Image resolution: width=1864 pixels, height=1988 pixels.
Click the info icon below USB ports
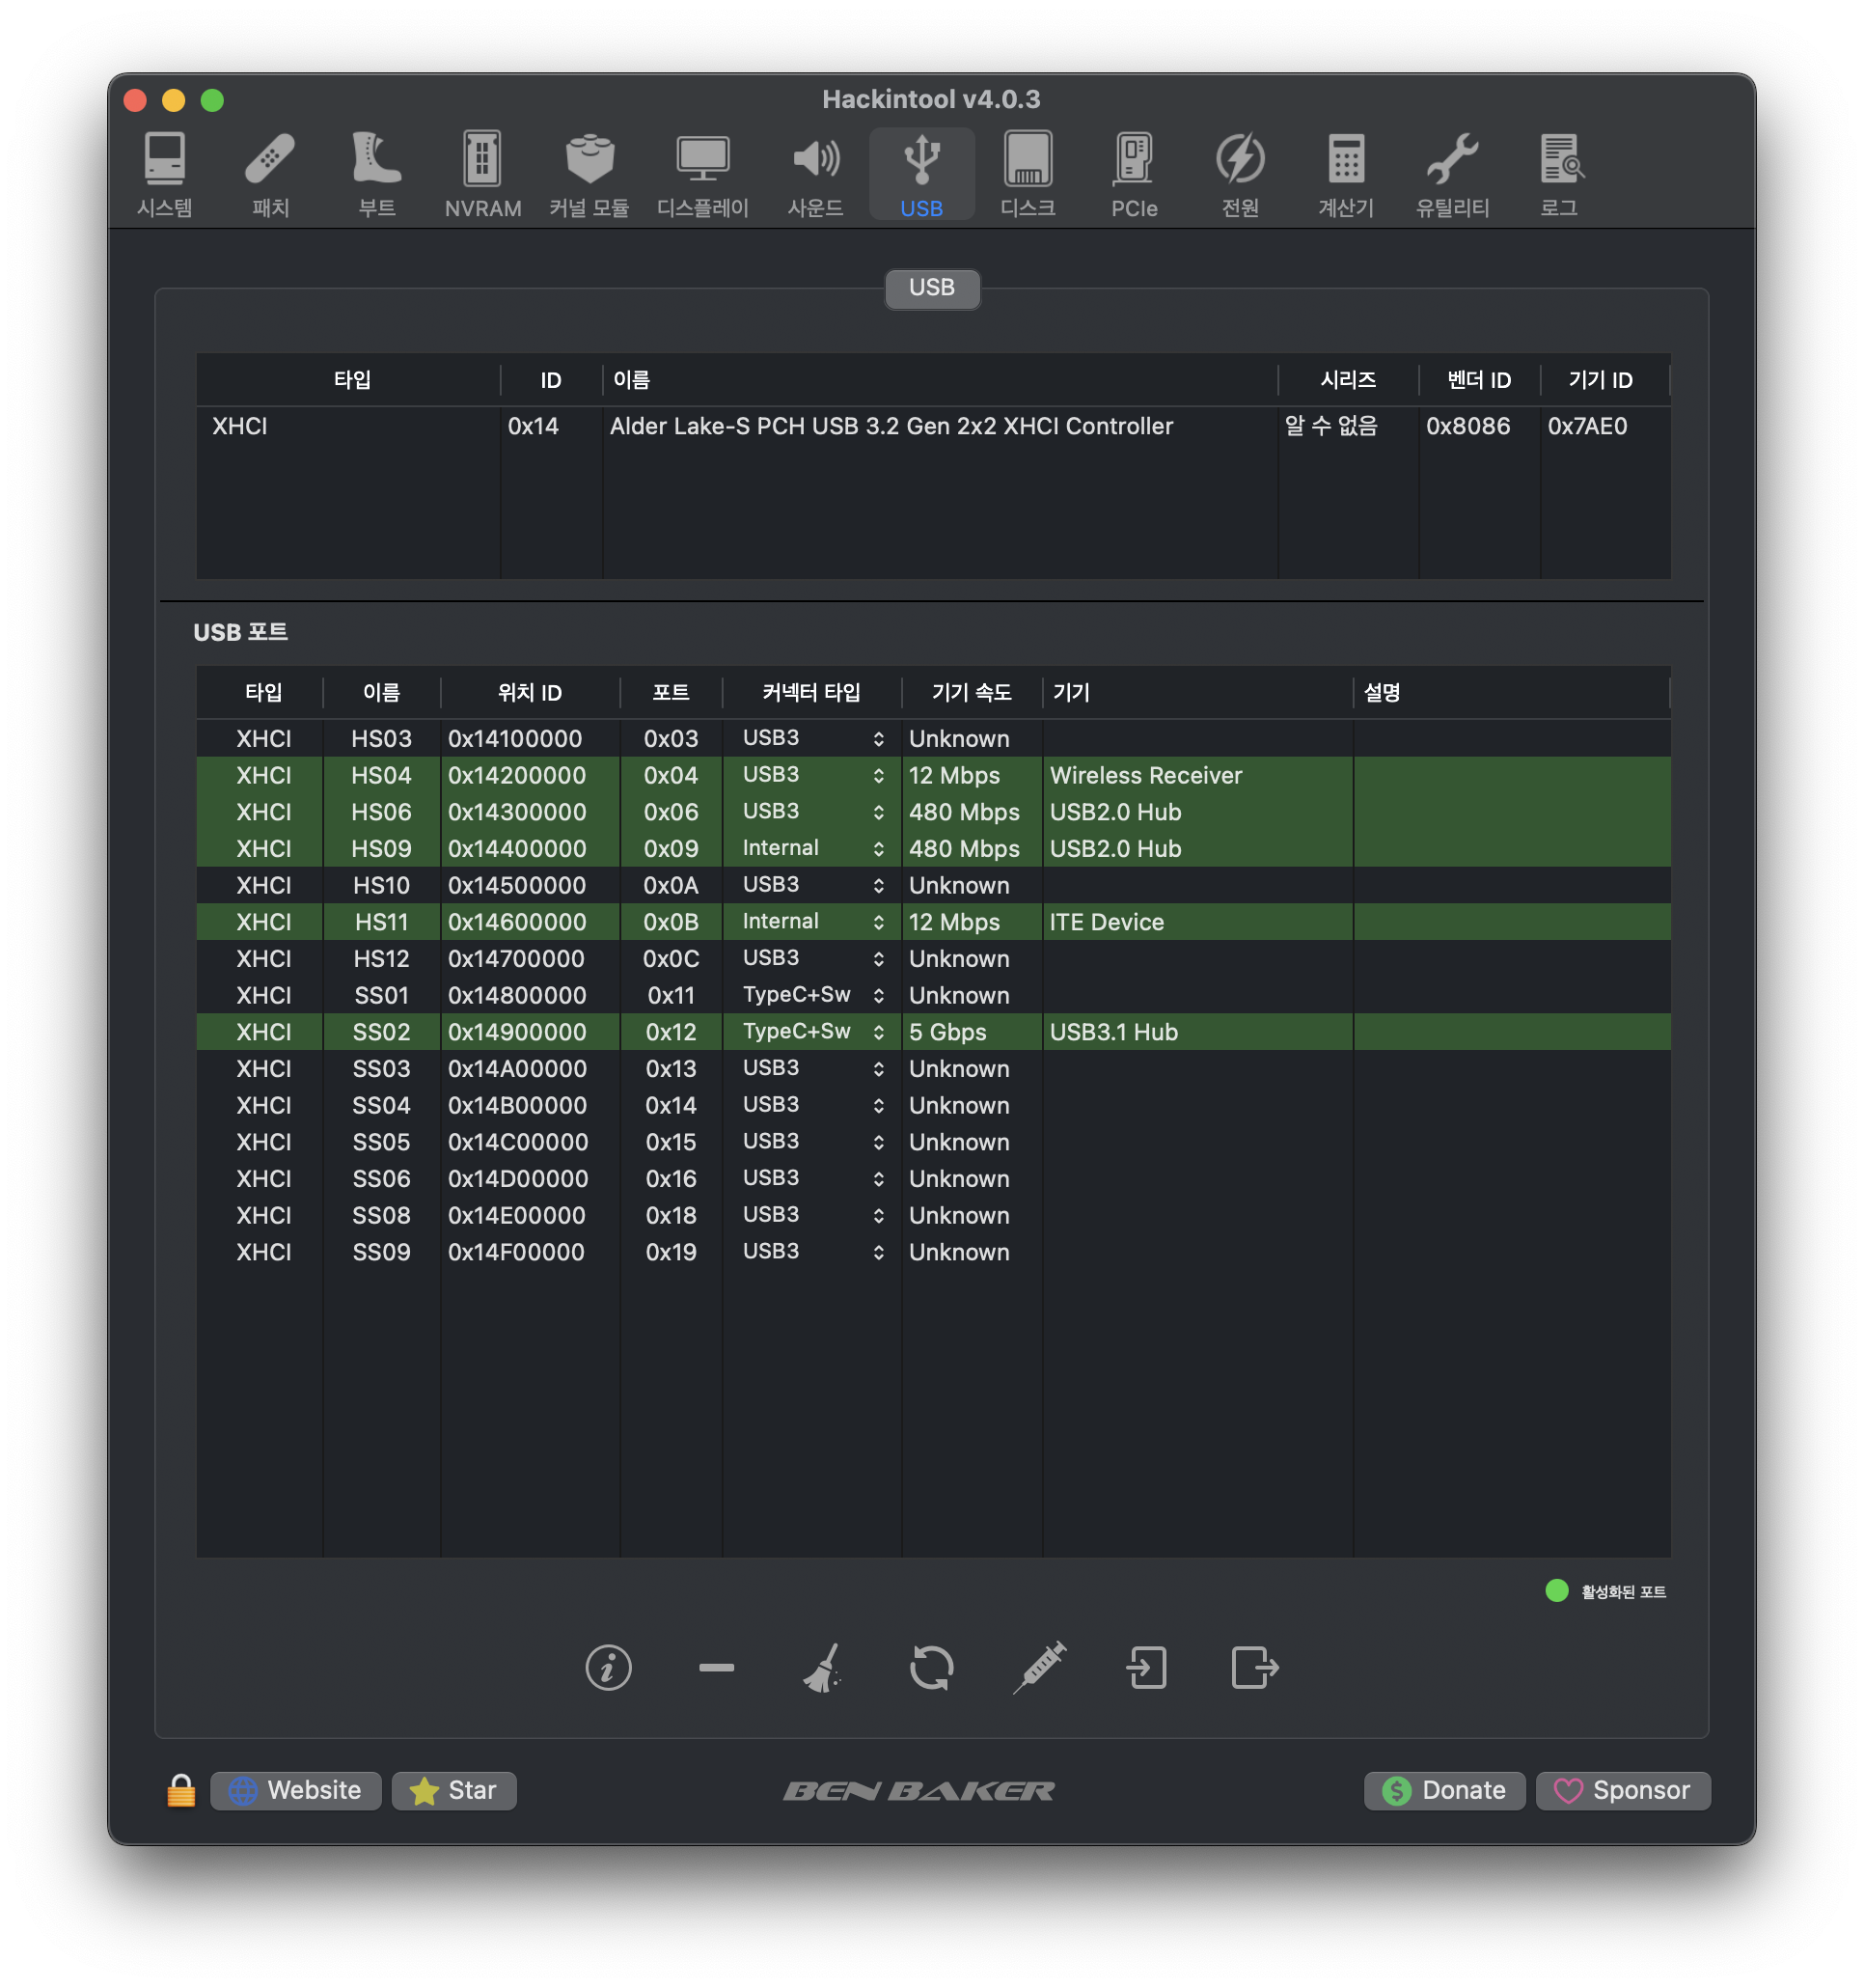pos(608,1667)
